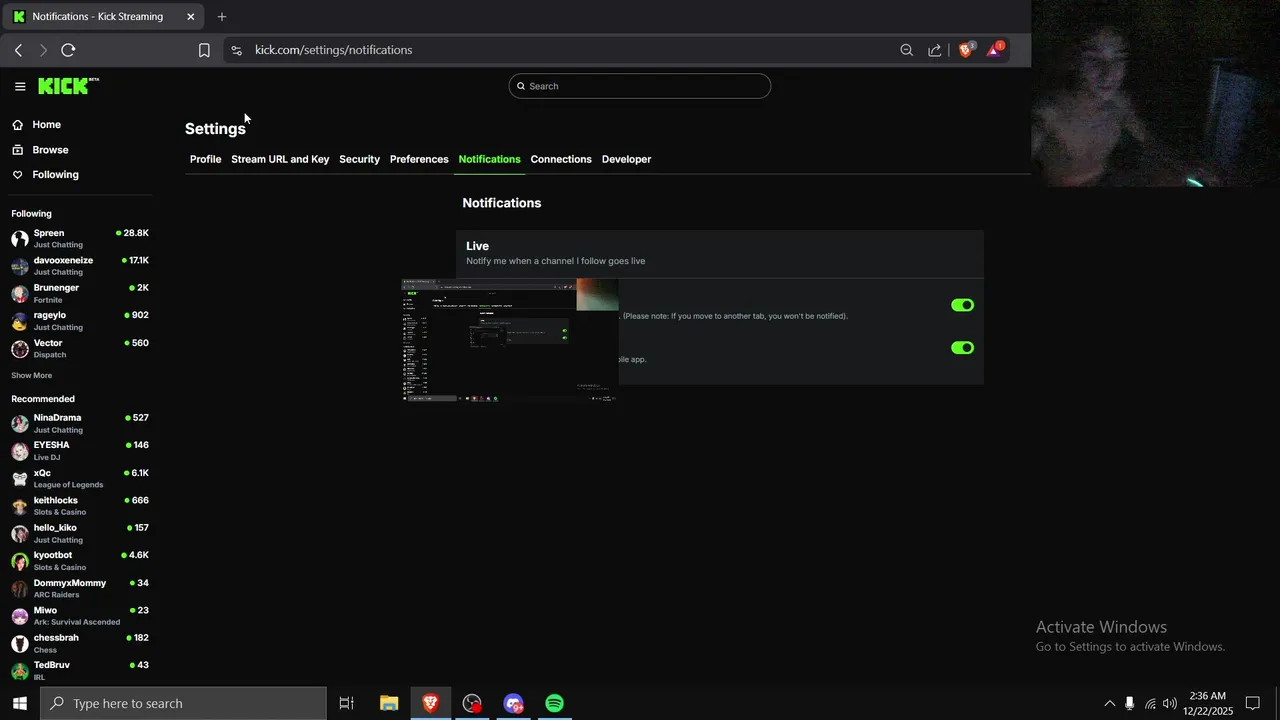Open File Explorer from taskbar

click(x=389, y=704)
